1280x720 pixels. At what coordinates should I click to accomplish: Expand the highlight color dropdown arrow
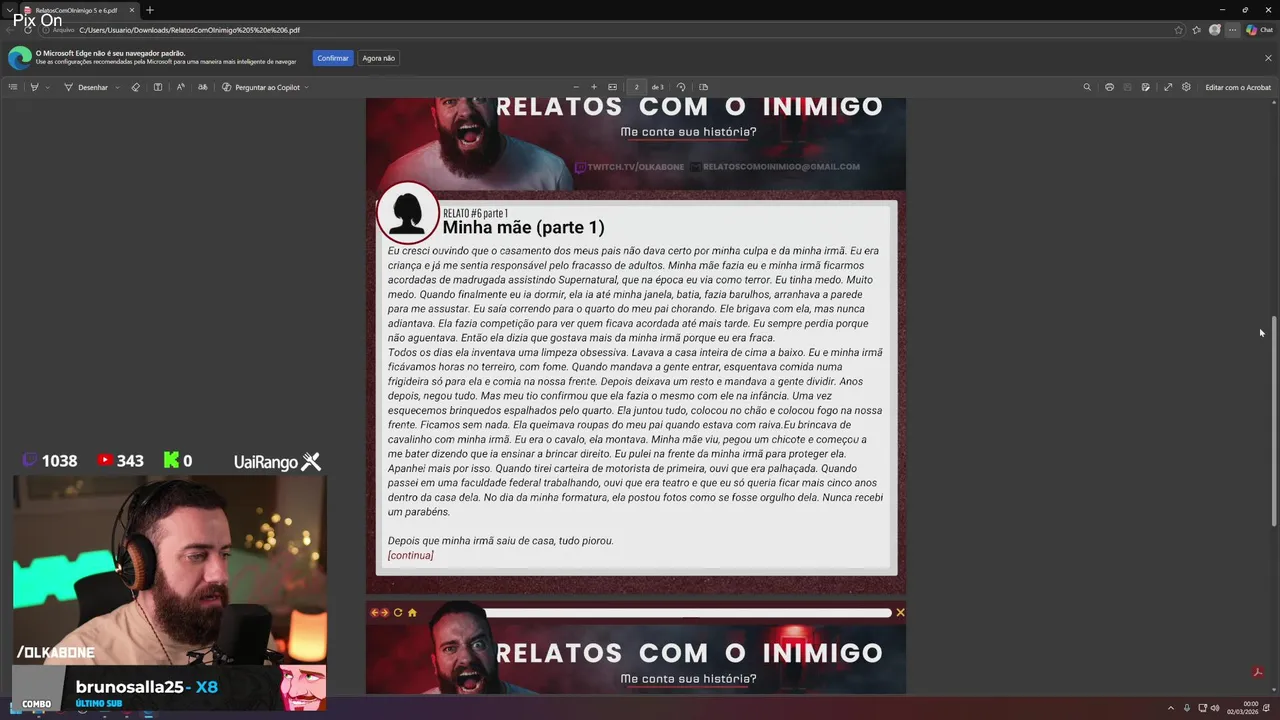point(47,87)
